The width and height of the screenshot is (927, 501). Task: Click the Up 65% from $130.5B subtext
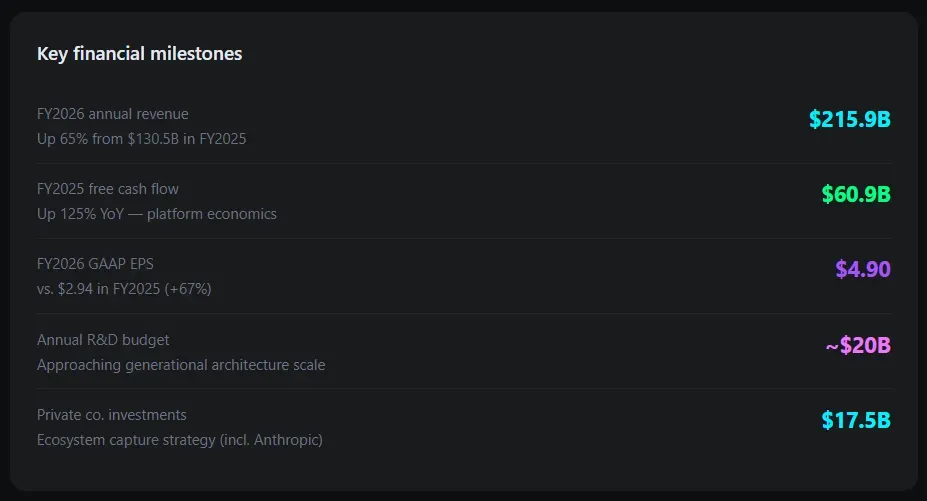(x=141, y=139)
